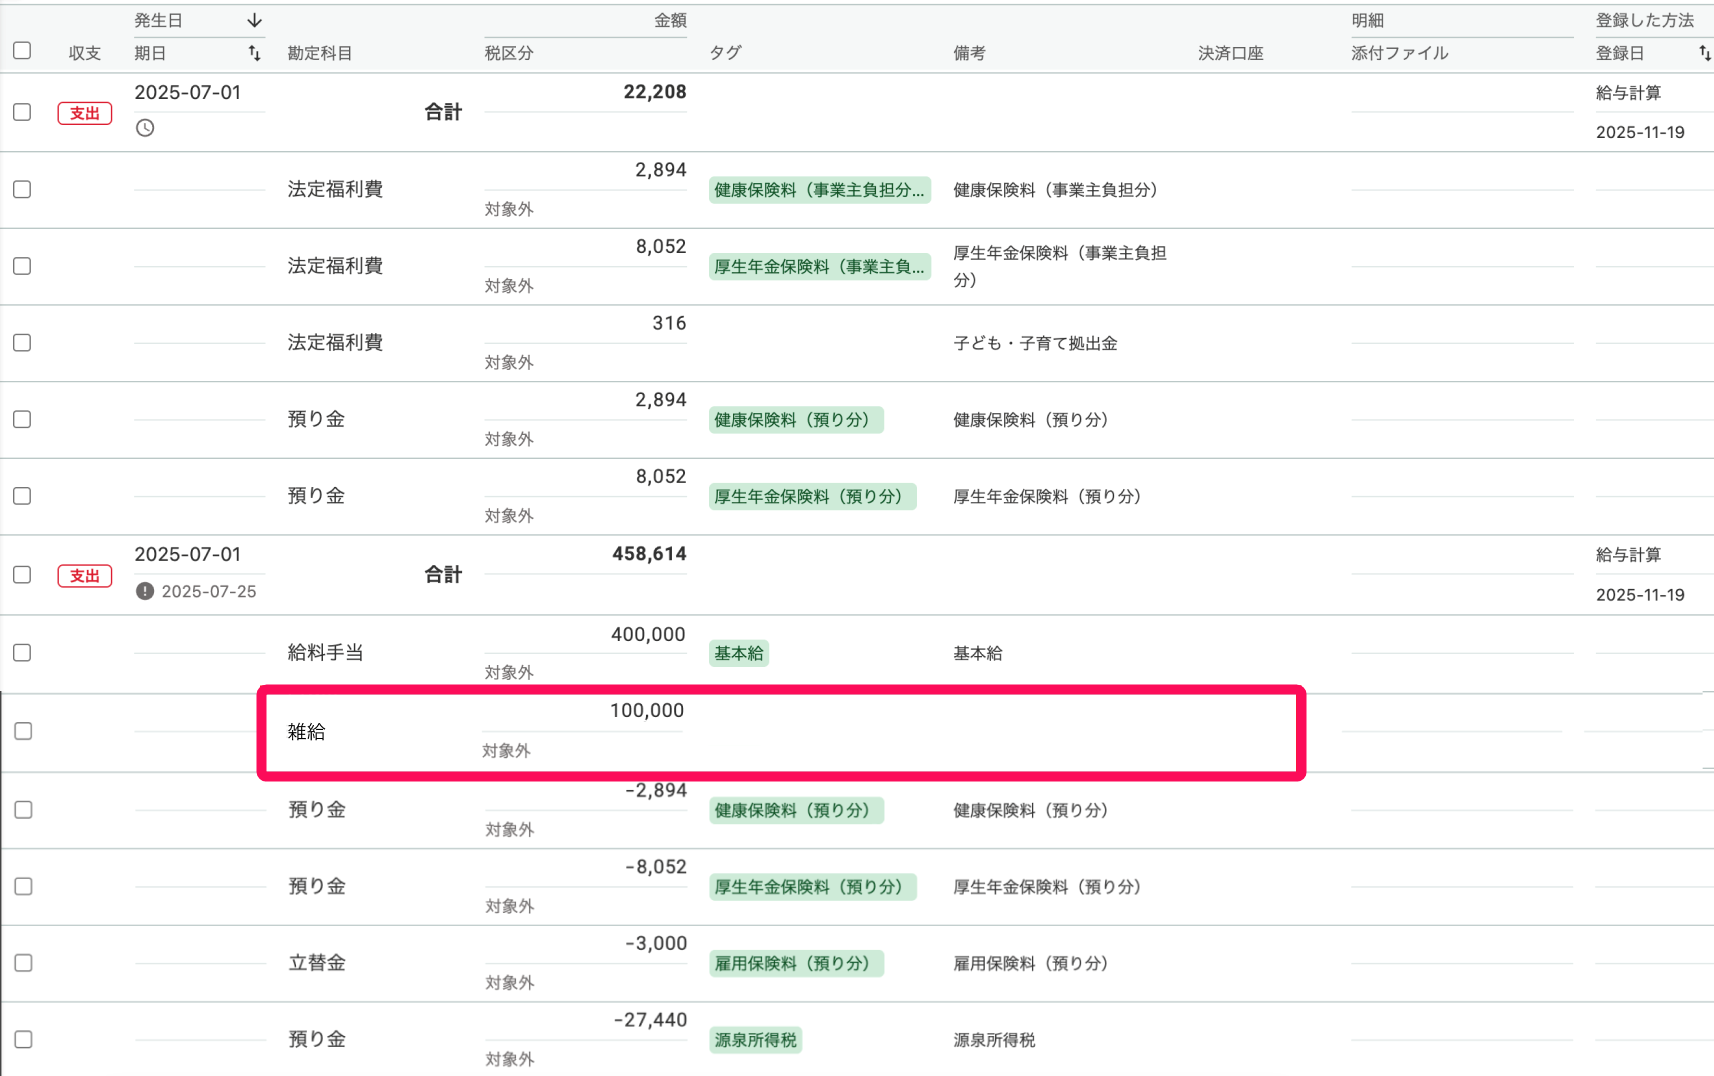Click the 給料手当 account cell
Screen dimensions: 1714x1076
[x=326, y=653]
